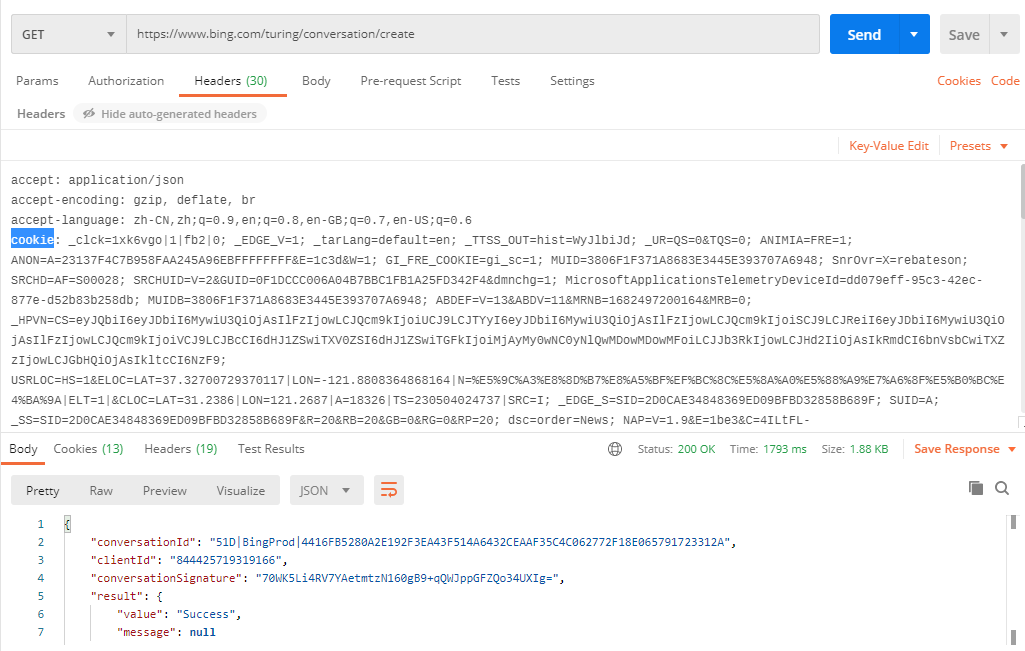The width and height of the screenshot is (1025, 651).
Task: Click Key-Value Edit for headers
Action: point(888,145)
